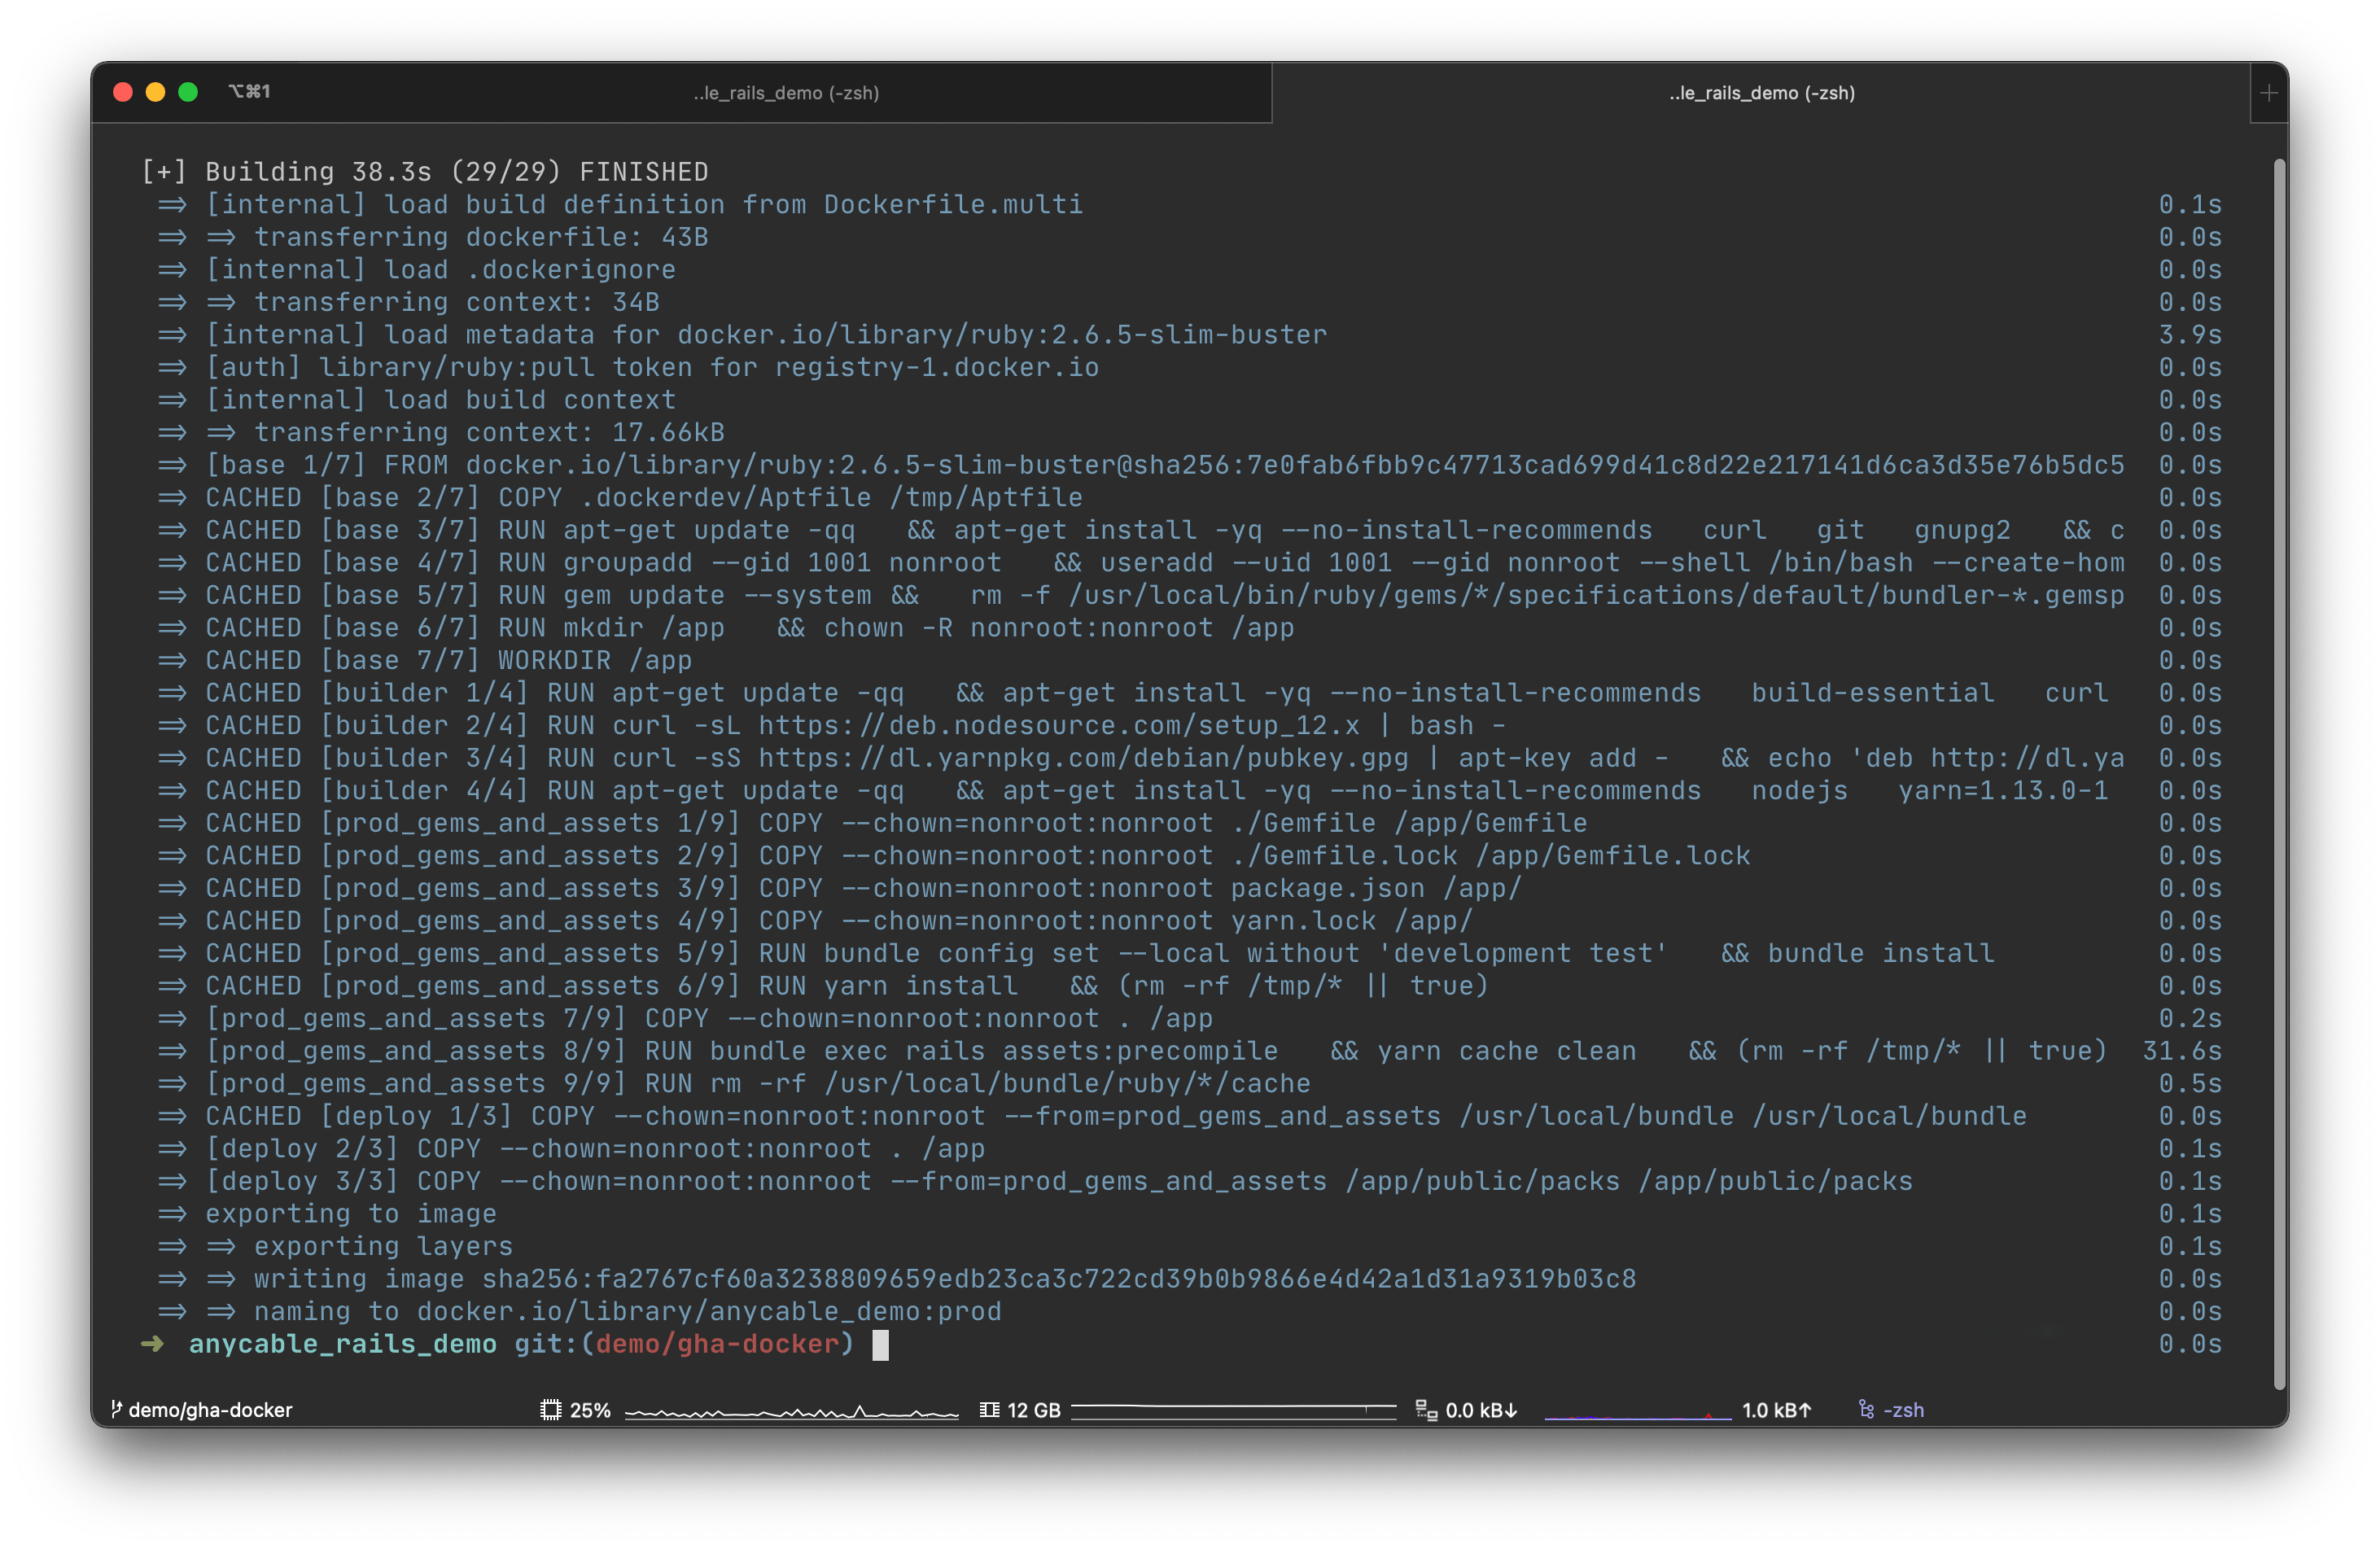Image resolution: width=2380 pixels, height=1548 pixels.
Task: Toggle full screen with the green traffic light
Action: [188, 92]
